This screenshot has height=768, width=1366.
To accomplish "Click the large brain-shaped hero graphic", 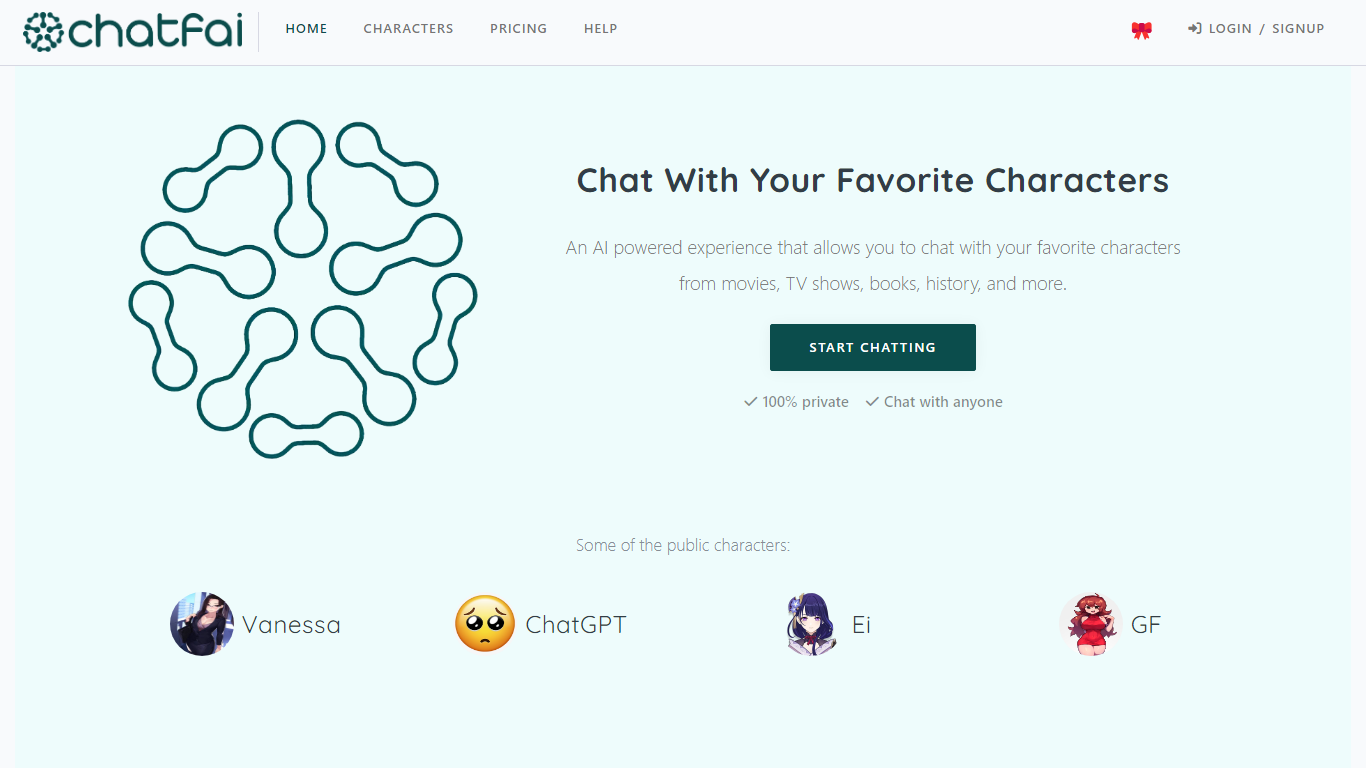I will 303,289.
